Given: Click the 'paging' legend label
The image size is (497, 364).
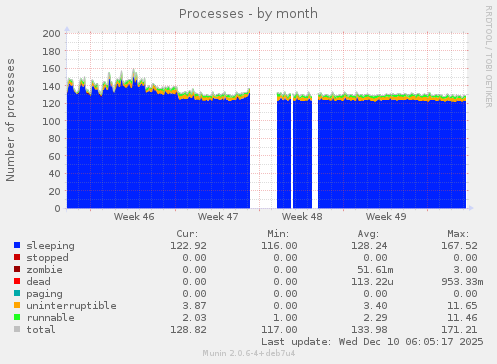Looking at the screenshot, I should (44, 294).
